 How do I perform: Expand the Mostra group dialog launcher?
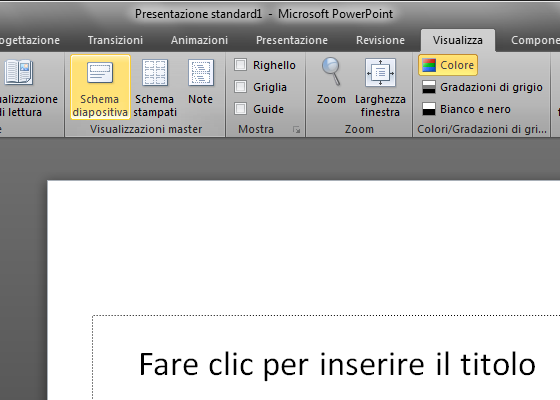pos(296,130)
